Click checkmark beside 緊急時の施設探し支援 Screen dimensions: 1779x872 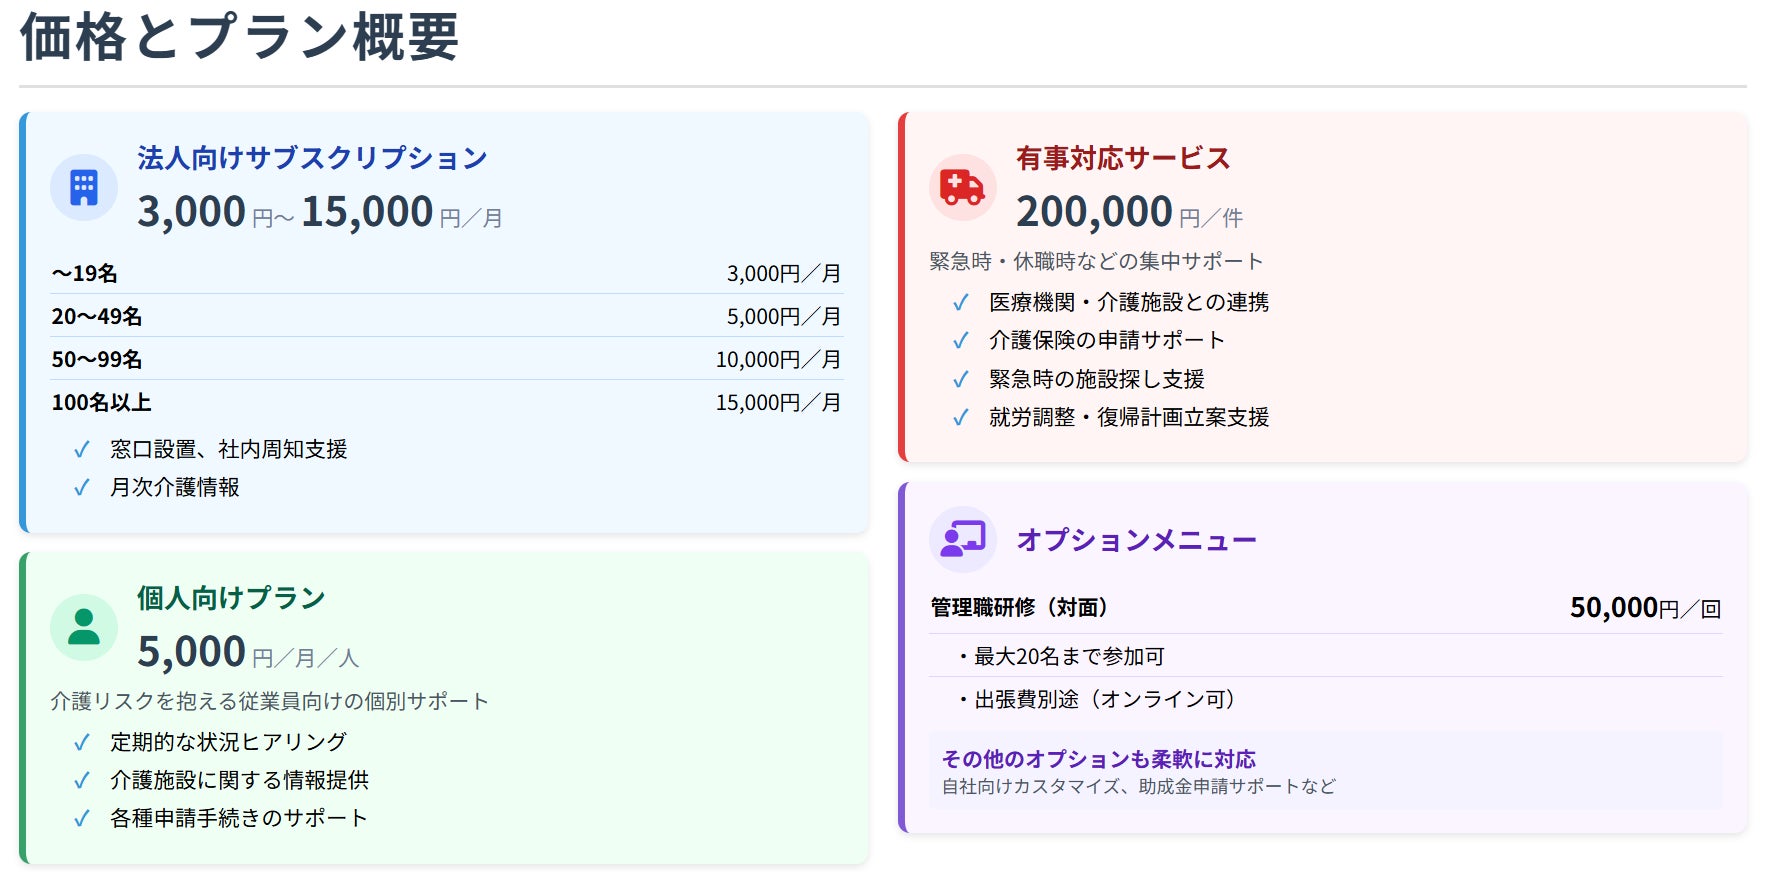(x=961, y=380)
